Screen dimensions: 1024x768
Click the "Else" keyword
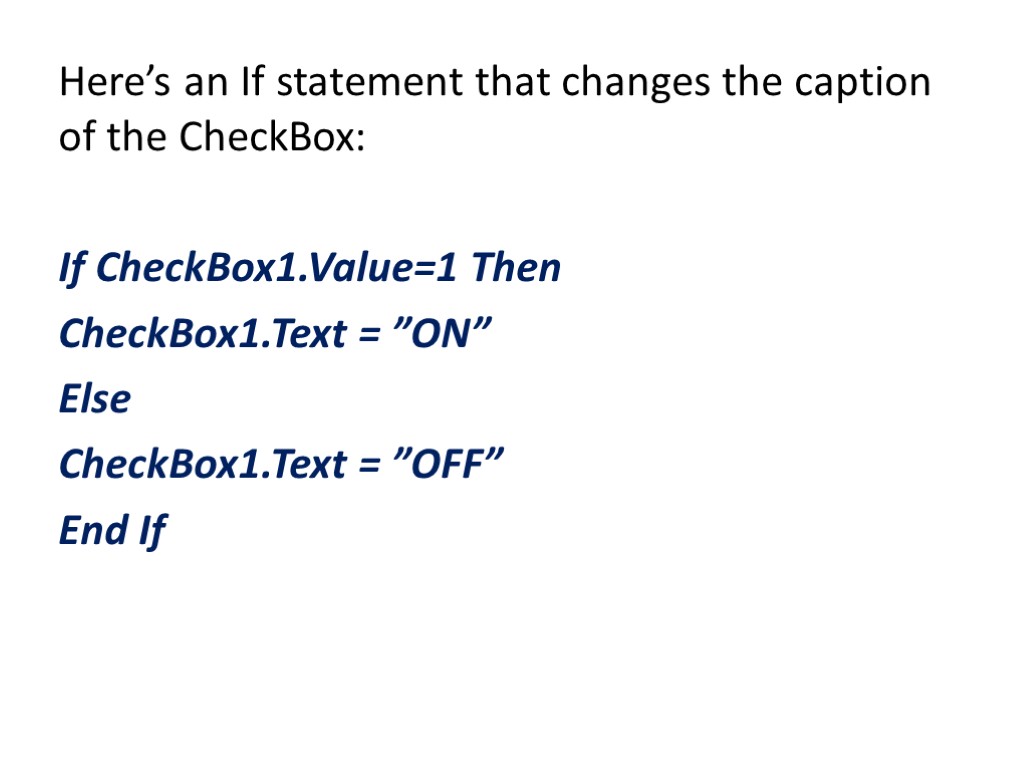pos(95,399)
